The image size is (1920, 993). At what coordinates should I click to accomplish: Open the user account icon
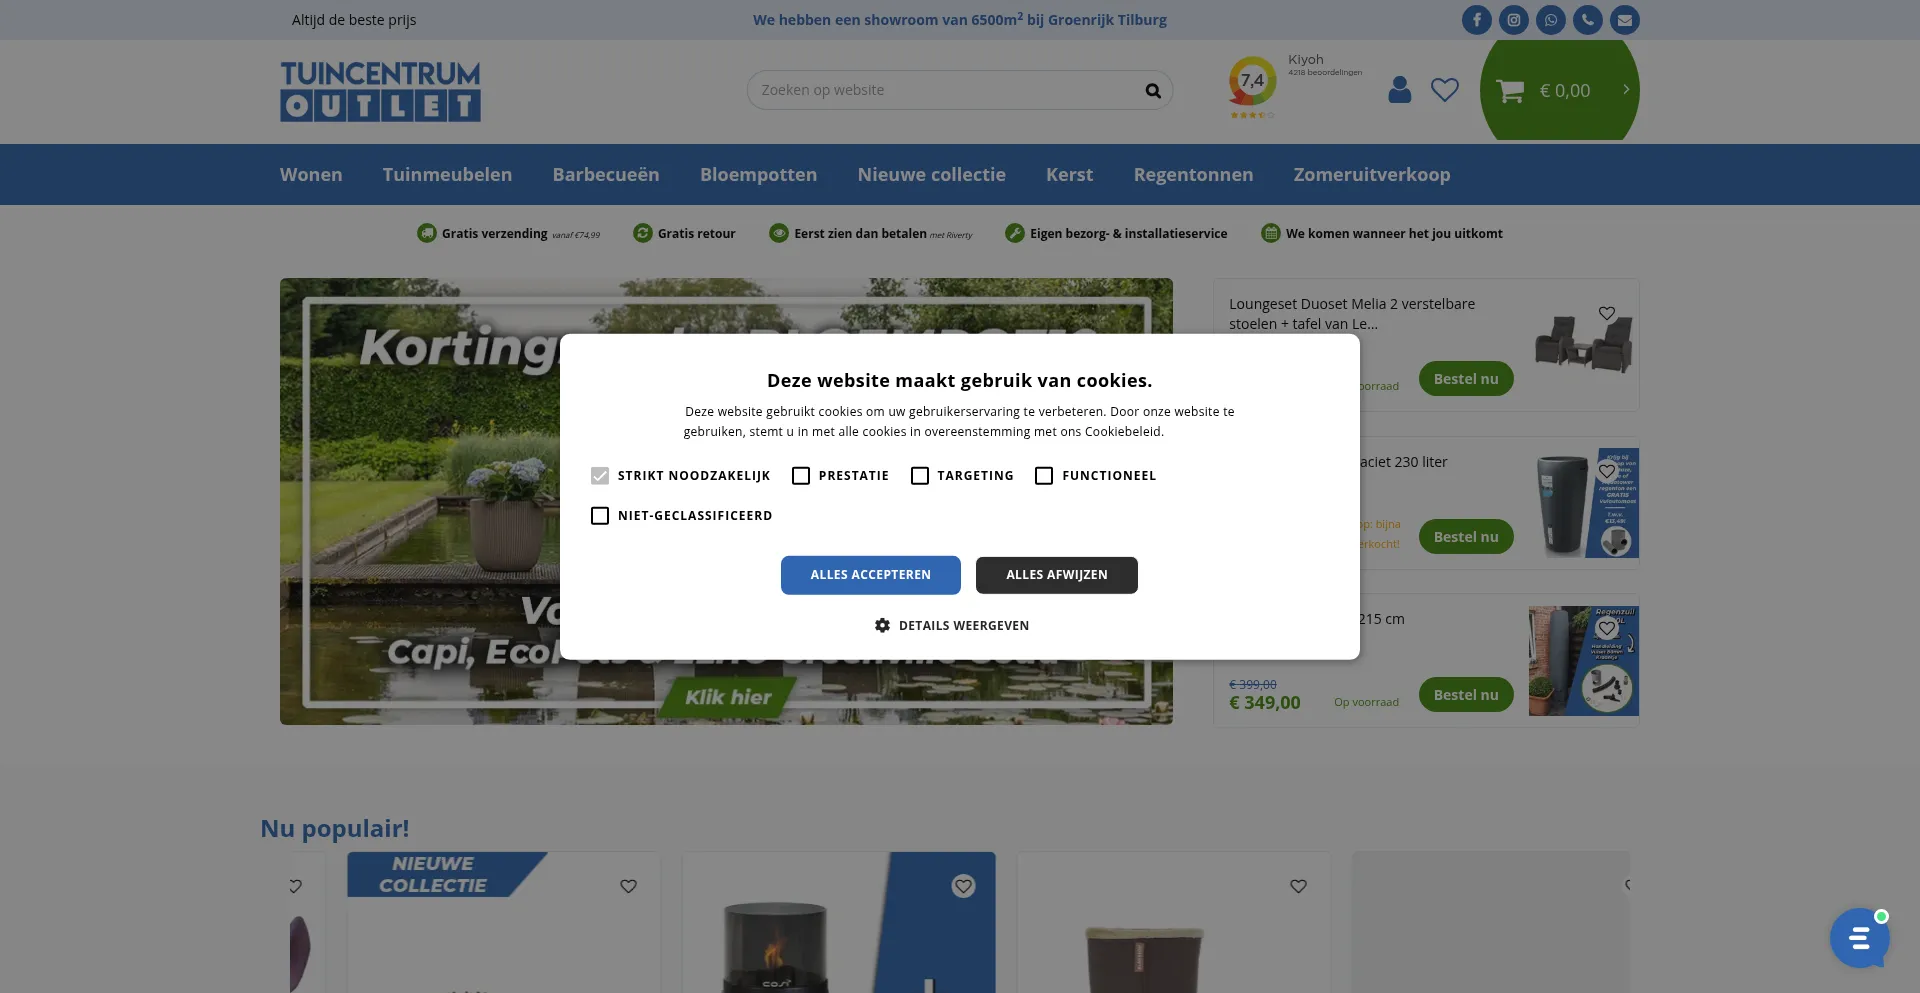1400,90
